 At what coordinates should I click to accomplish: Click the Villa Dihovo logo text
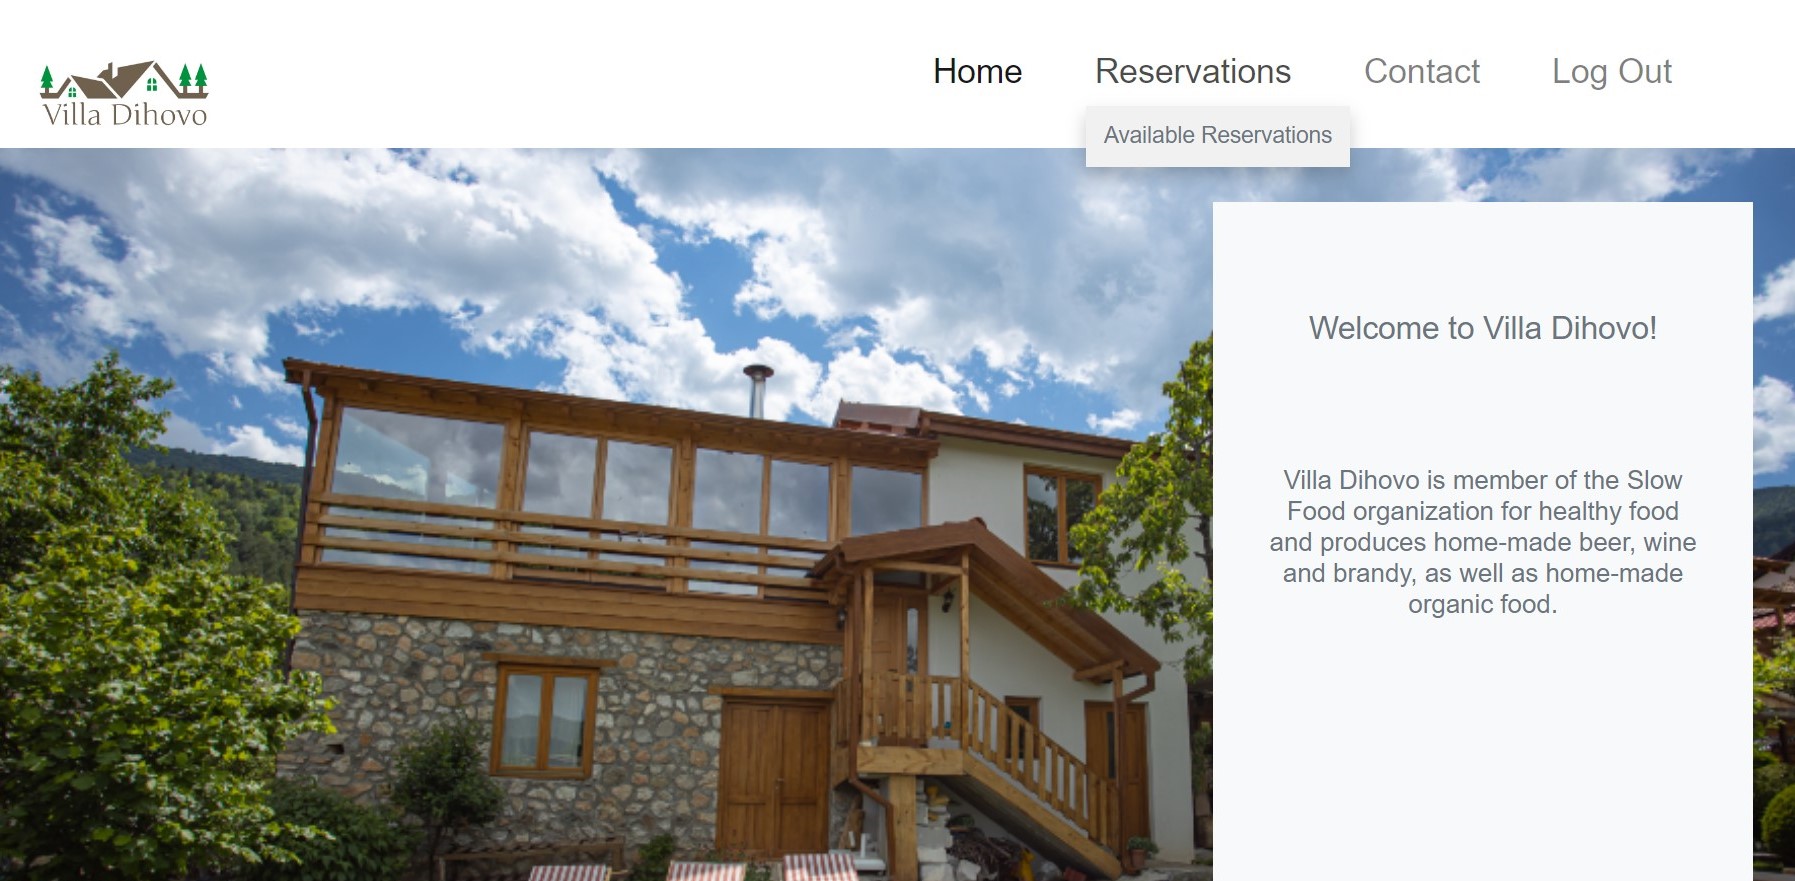[125, 115]
